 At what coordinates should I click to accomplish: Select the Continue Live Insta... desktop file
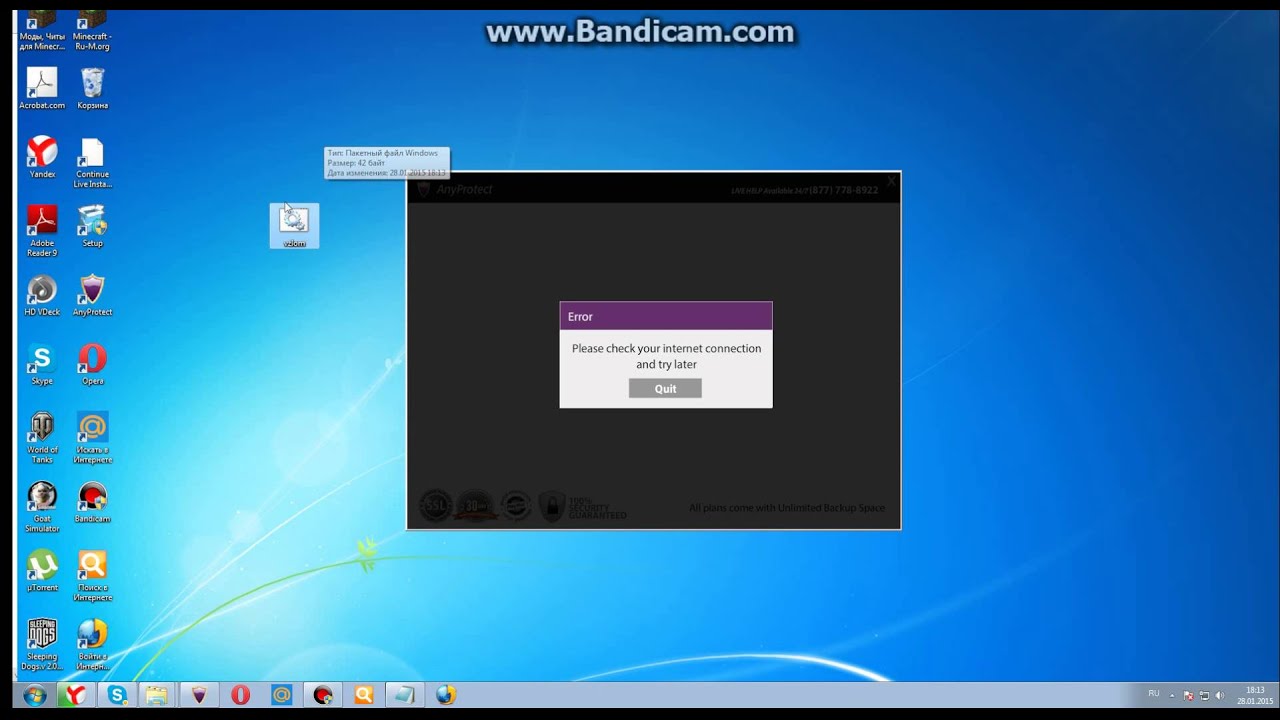[92, 162]
